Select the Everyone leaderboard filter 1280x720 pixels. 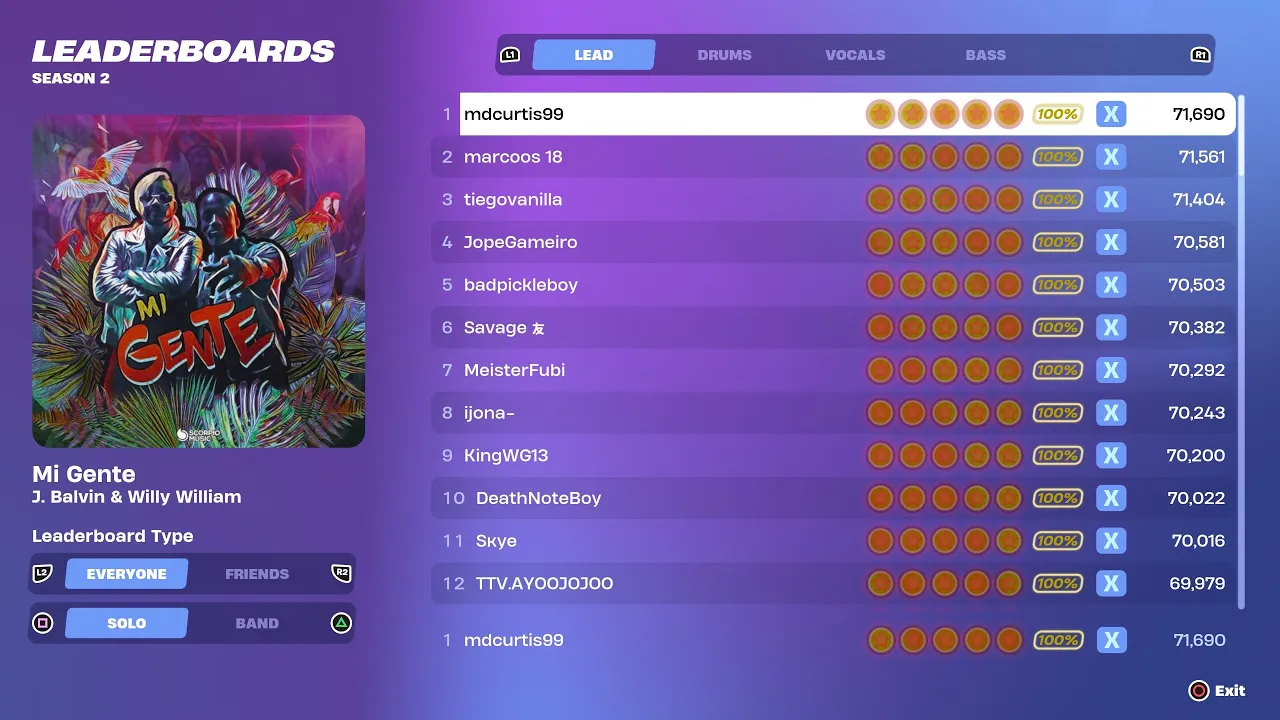(127, 574)
